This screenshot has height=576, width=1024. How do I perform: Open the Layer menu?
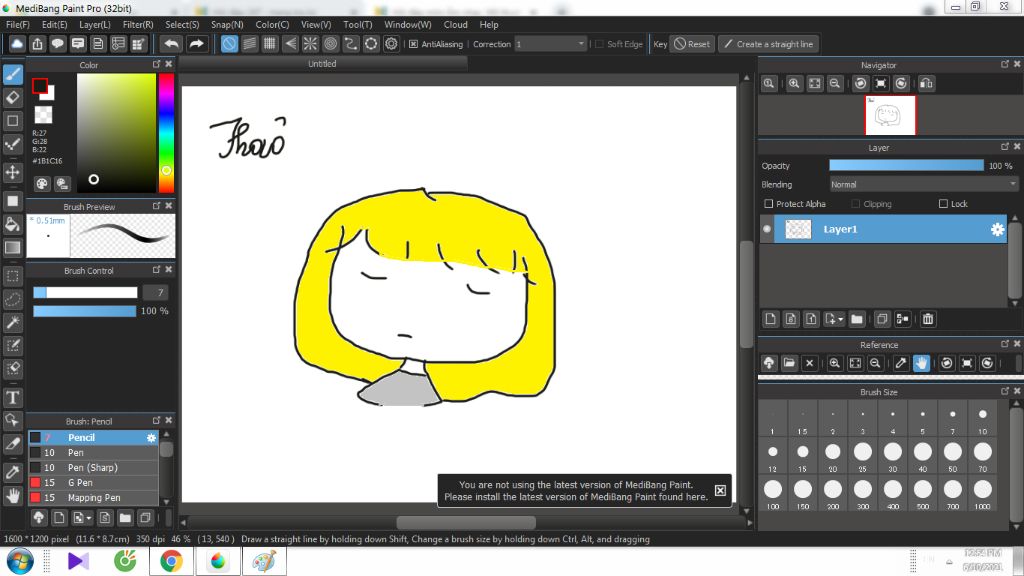point(95,25)
